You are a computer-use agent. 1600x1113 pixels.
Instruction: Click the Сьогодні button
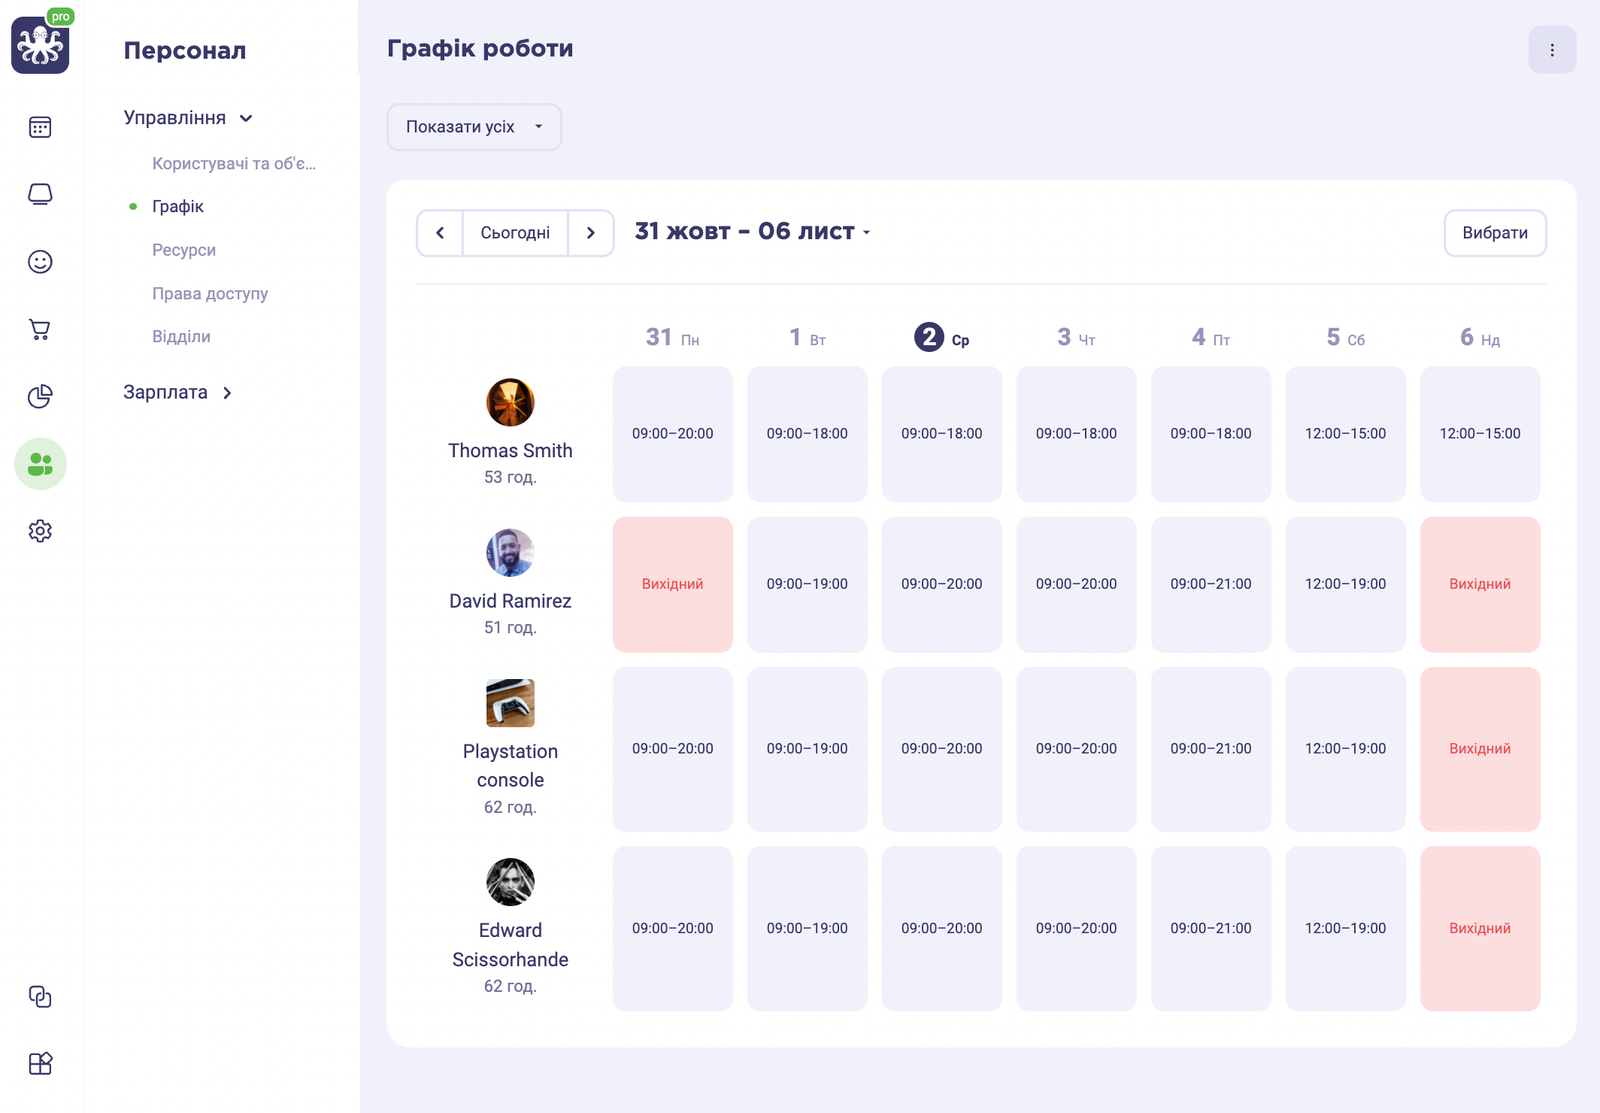click(x=515, y=232)
